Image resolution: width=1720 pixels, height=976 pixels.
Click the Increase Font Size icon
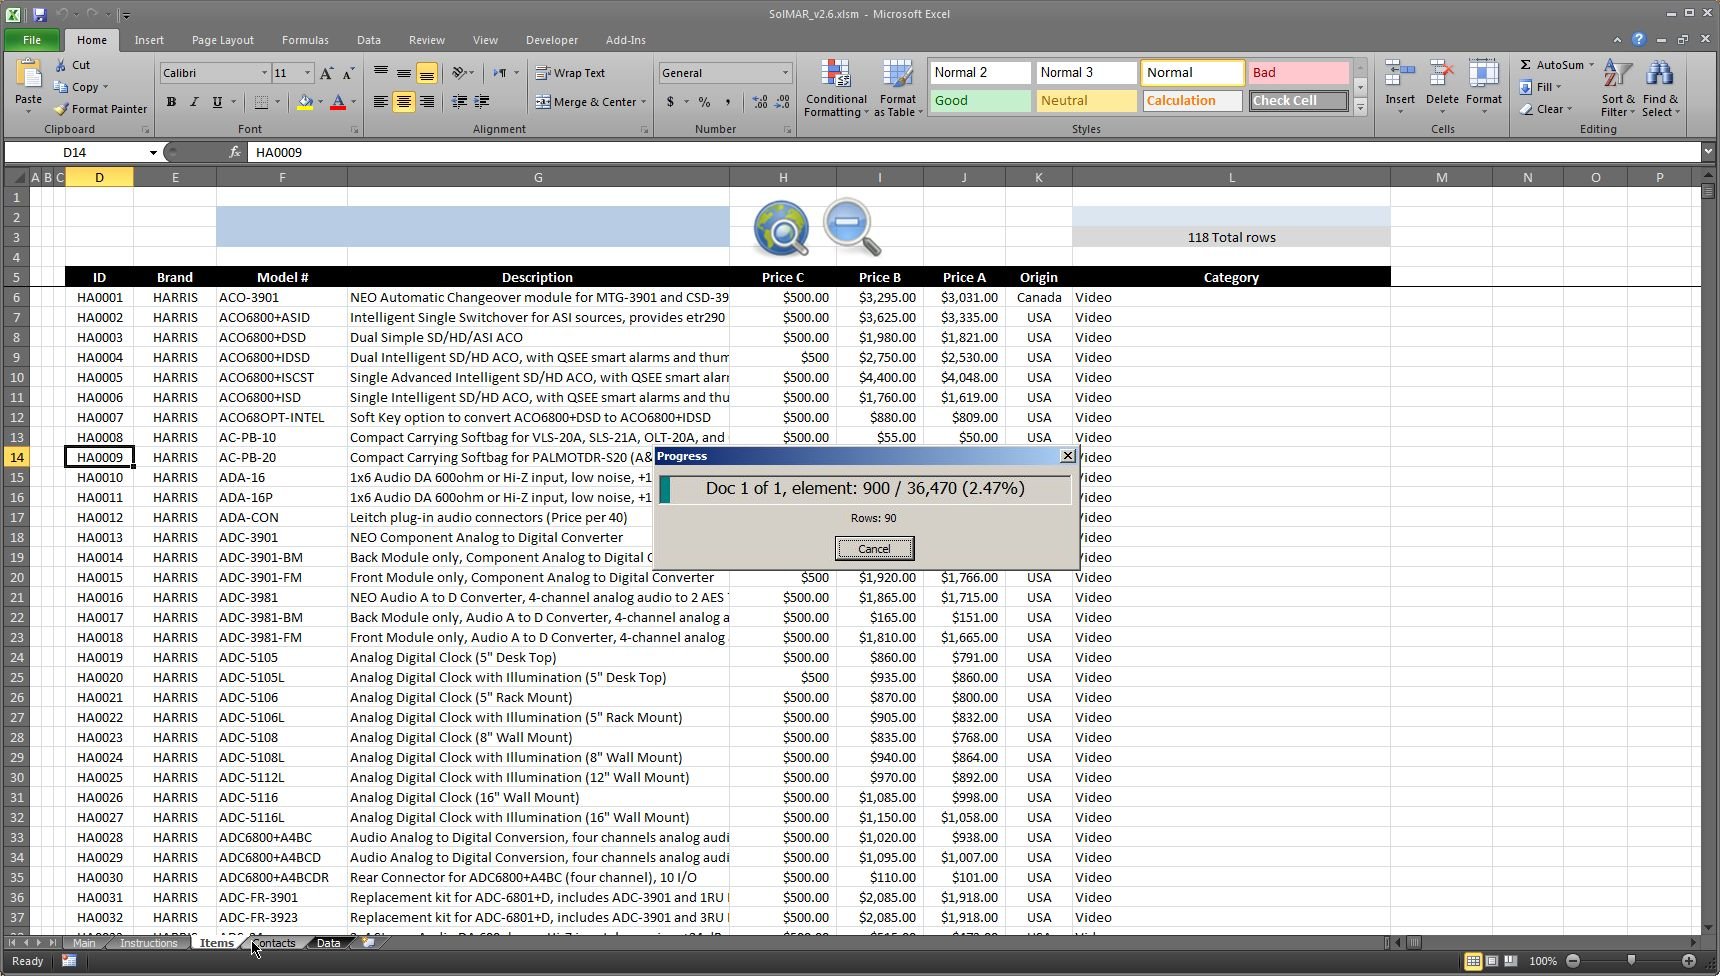(x=326, y=73)
